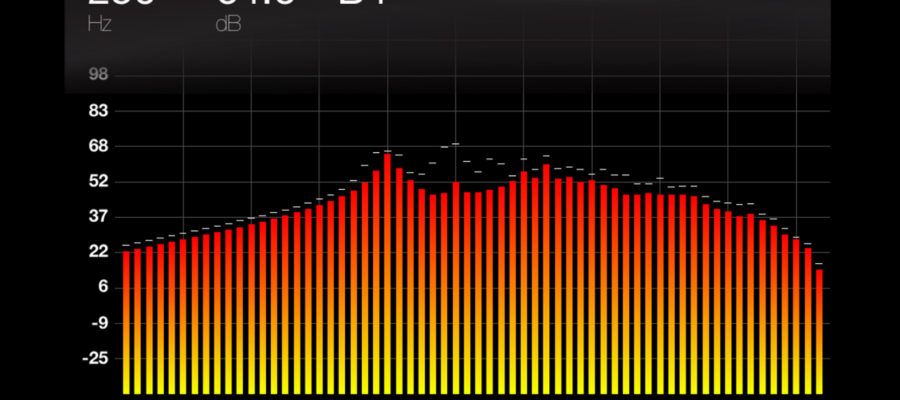Tap the Hz unit label
This screenshot has height=400, width=900.
tap(97, 23)
